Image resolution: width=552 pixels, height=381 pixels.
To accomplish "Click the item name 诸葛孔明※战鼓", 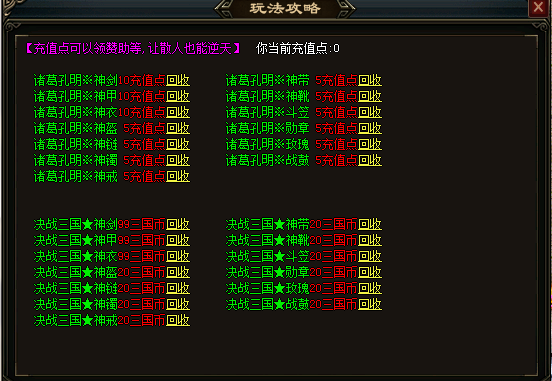I will 268,161.
